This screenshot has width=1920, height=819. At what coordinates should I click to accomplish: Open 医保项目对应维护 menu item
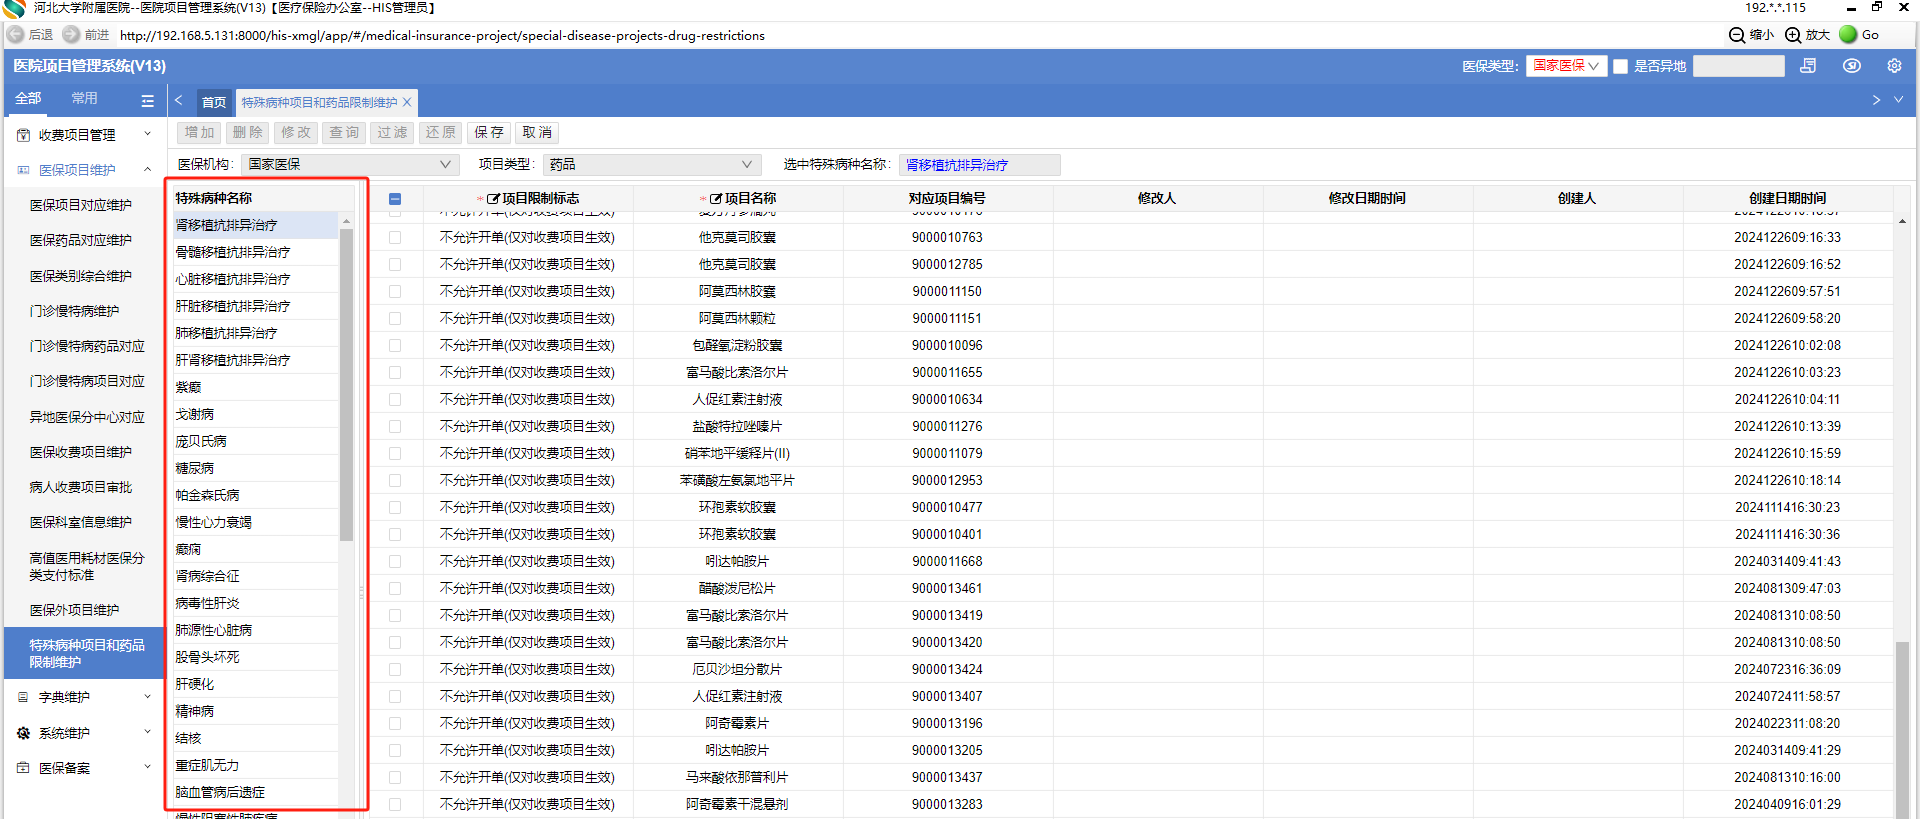point(81,205)
